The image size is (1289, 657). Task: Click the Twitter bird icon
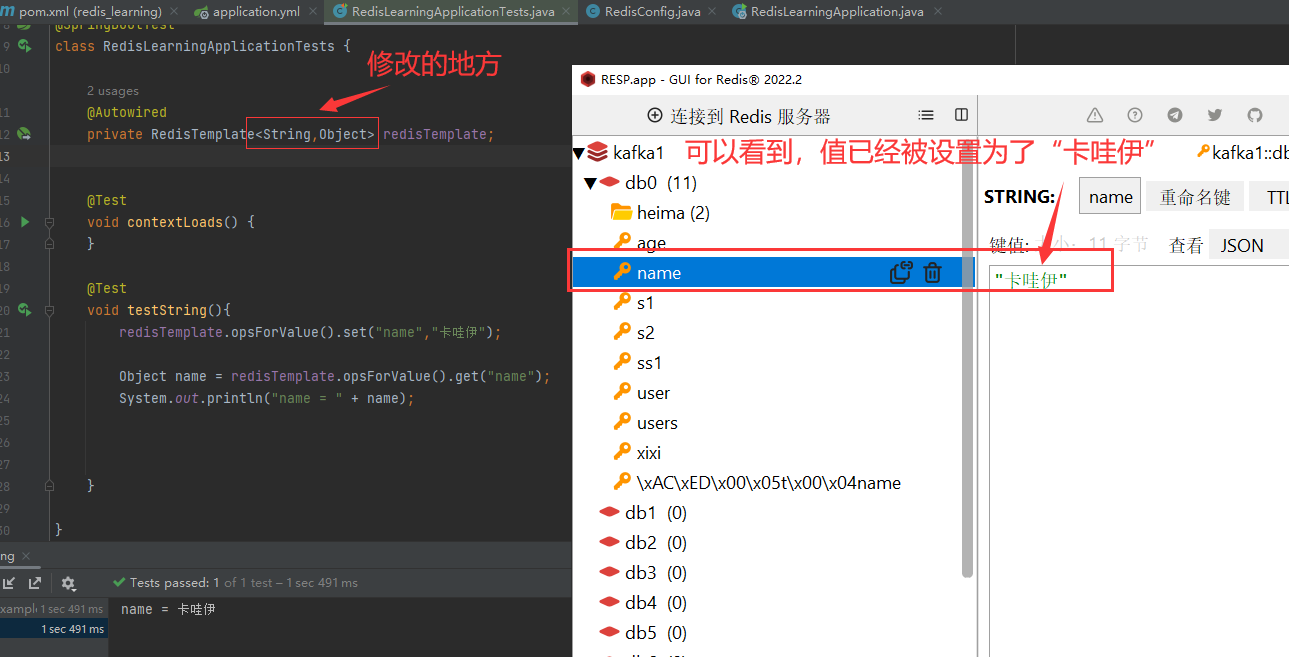coord(1215,115)
